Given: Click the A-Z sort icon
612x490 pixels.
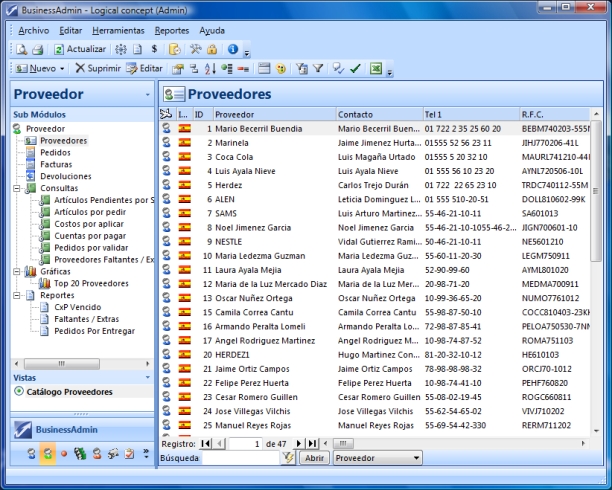Looking at the screenshot, I should [x=209, y=69].
